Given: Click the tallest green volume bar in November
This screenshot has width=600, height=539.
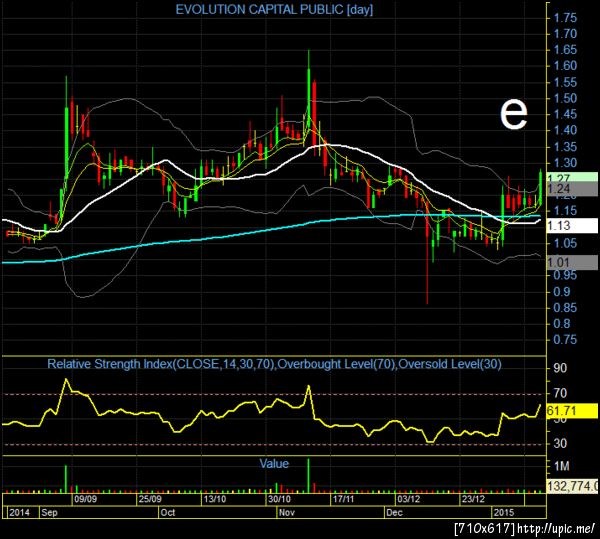Looking at the screenshot, I should (x=308, y=475).
